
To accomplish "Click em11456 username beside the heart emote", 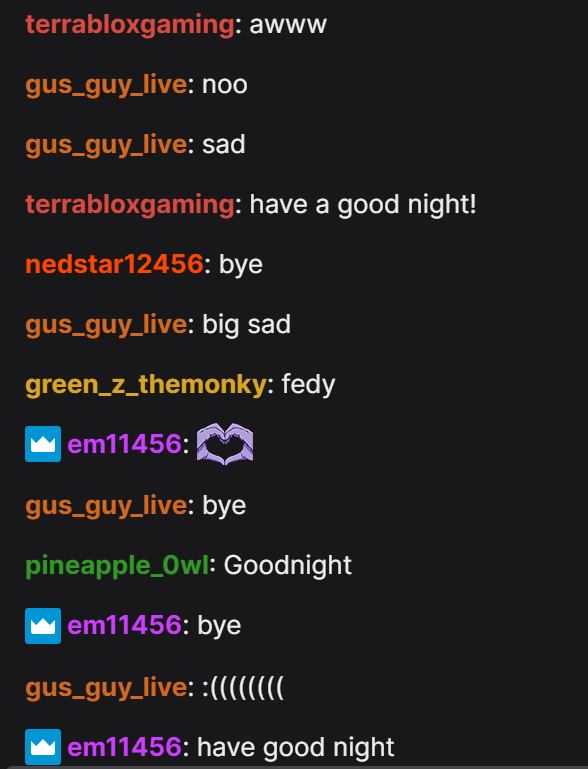I will point(125,444).
